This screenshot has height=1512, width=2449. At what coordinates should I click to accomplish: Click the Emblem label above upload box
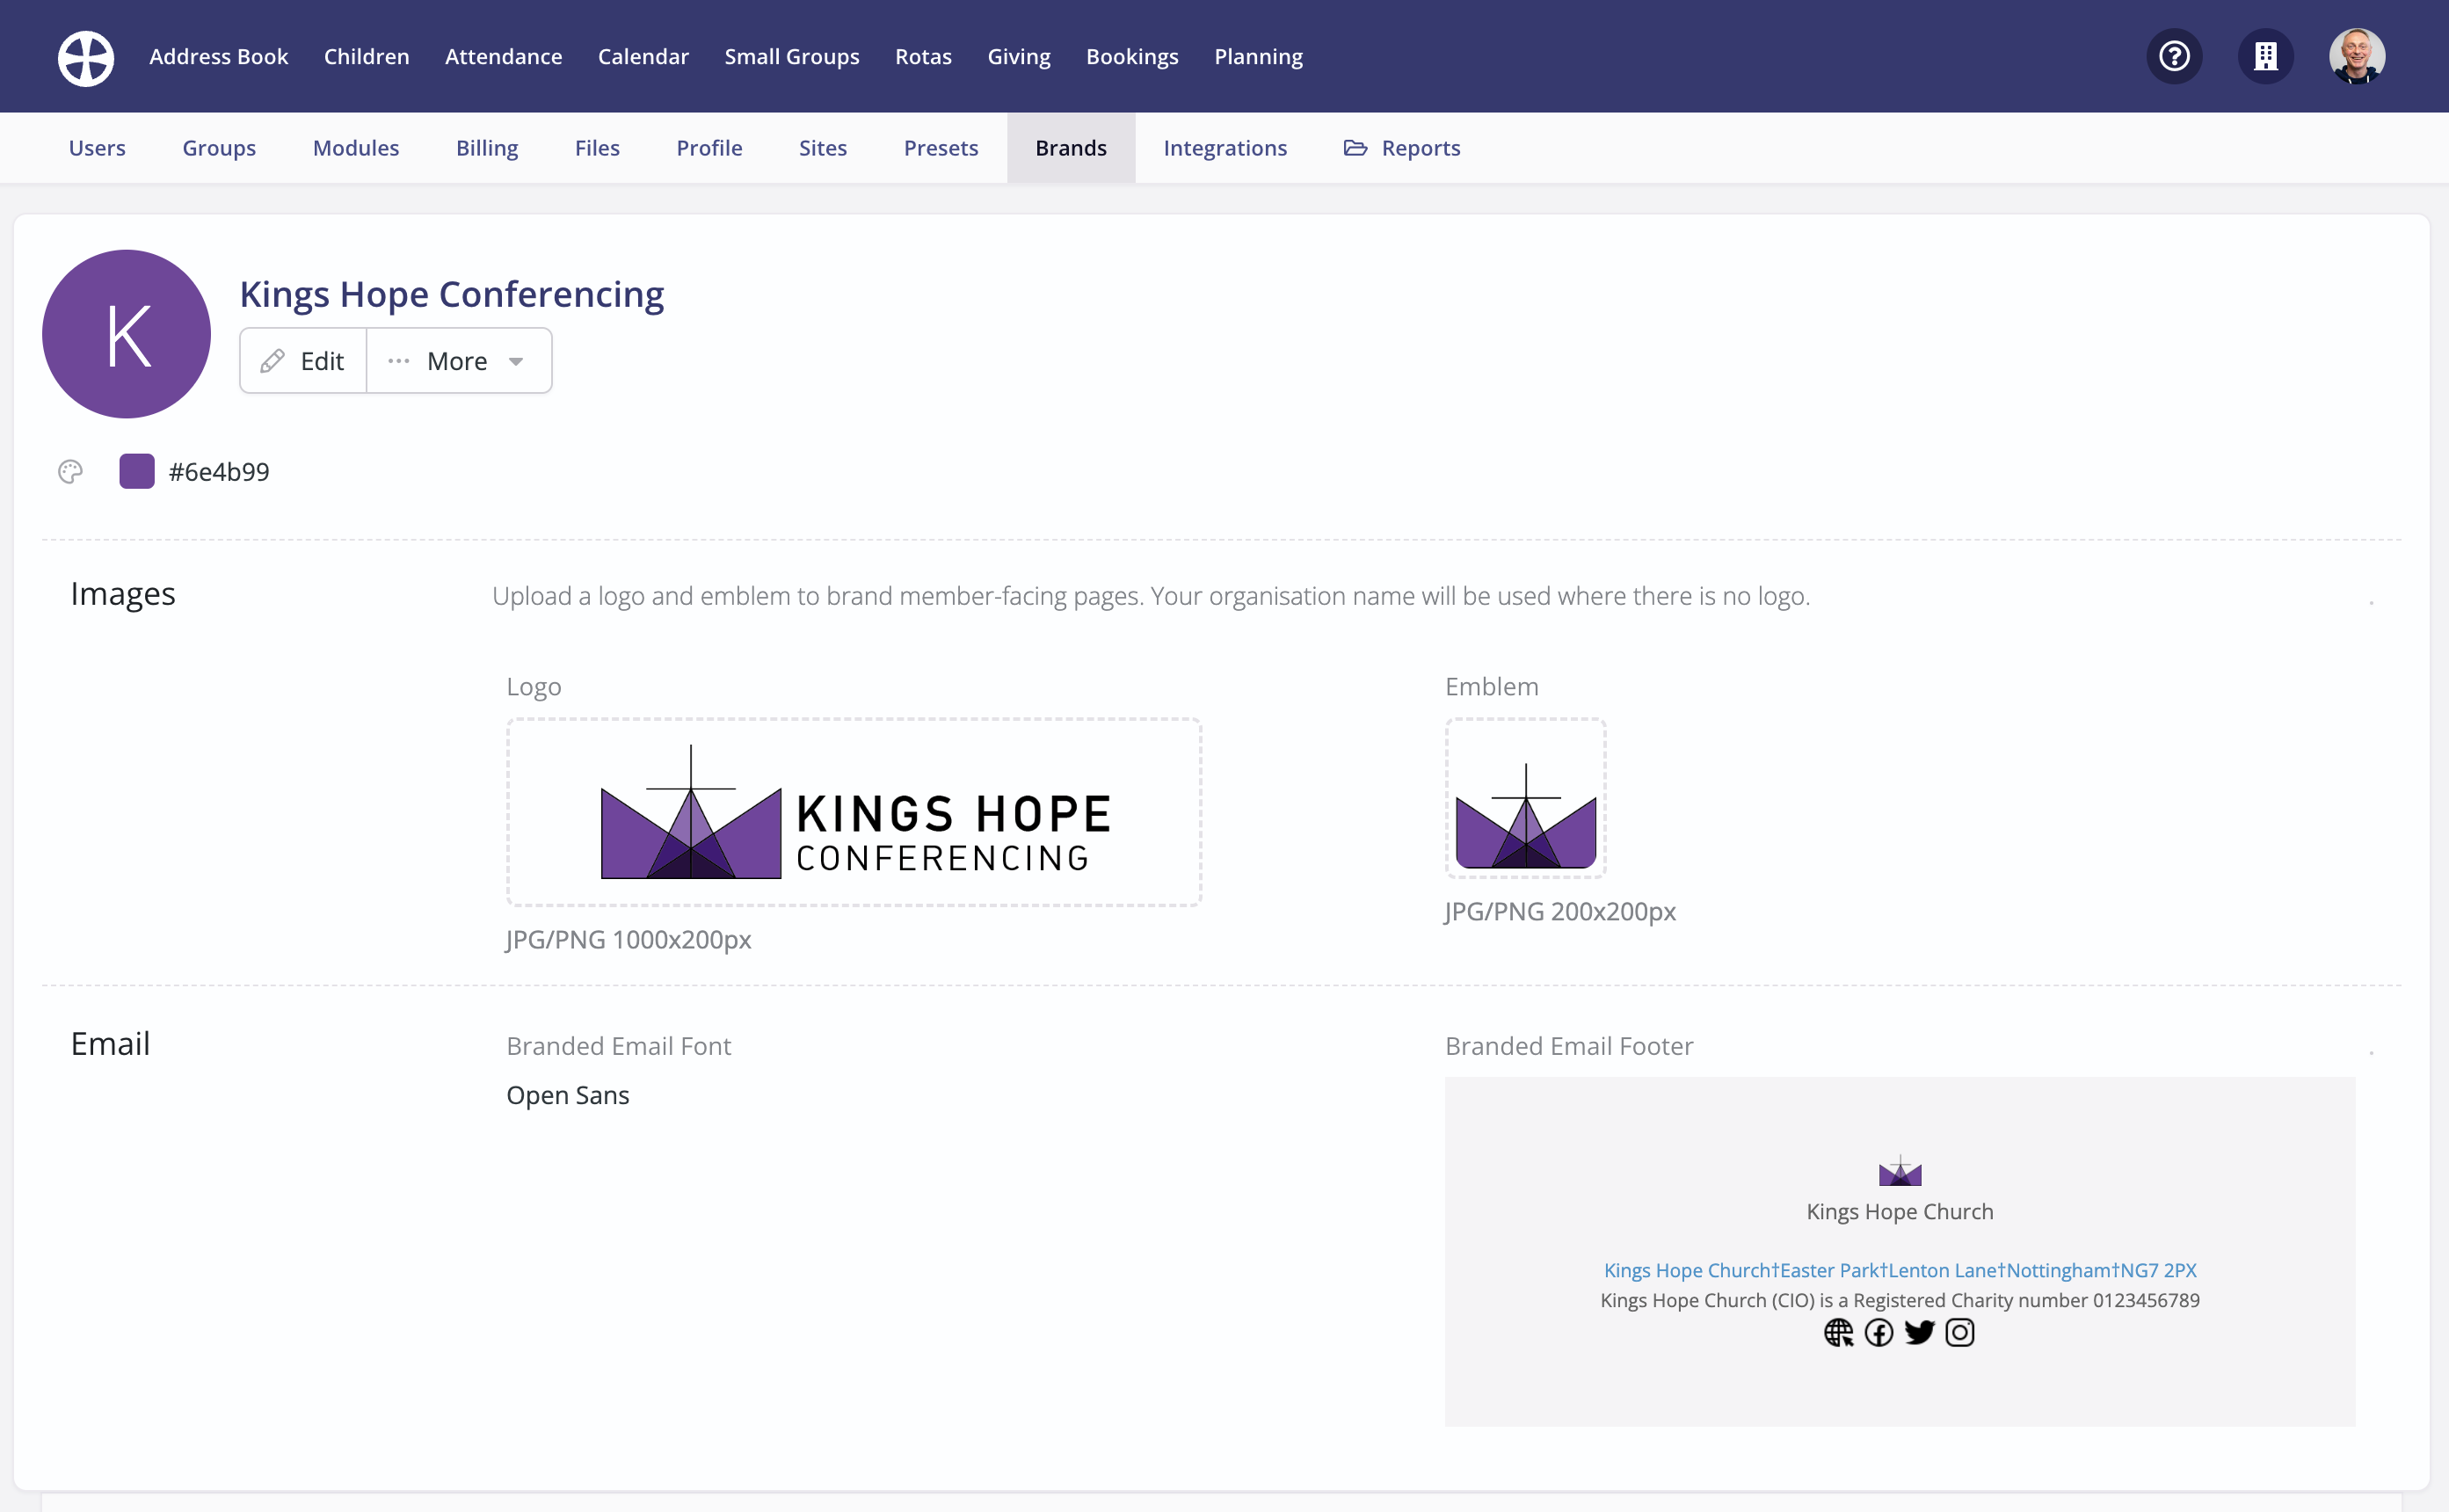click(1492, 687)
